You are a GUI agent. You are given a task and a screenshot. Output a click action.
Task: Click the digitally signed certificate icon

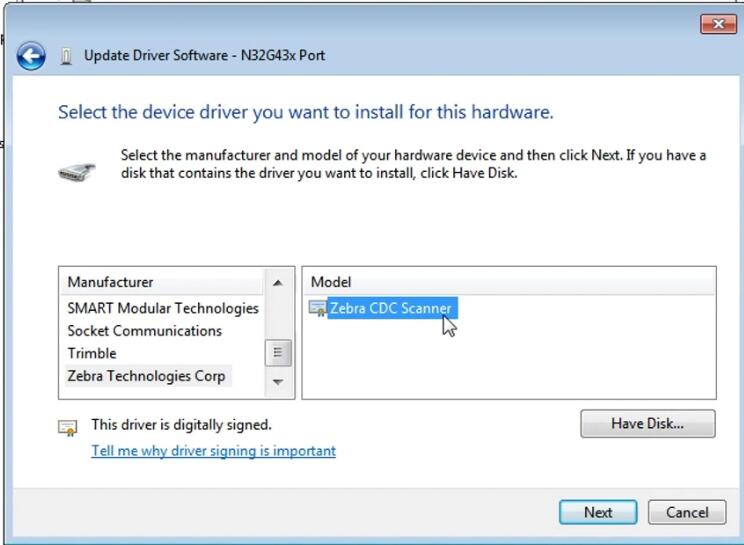point(67,427)
